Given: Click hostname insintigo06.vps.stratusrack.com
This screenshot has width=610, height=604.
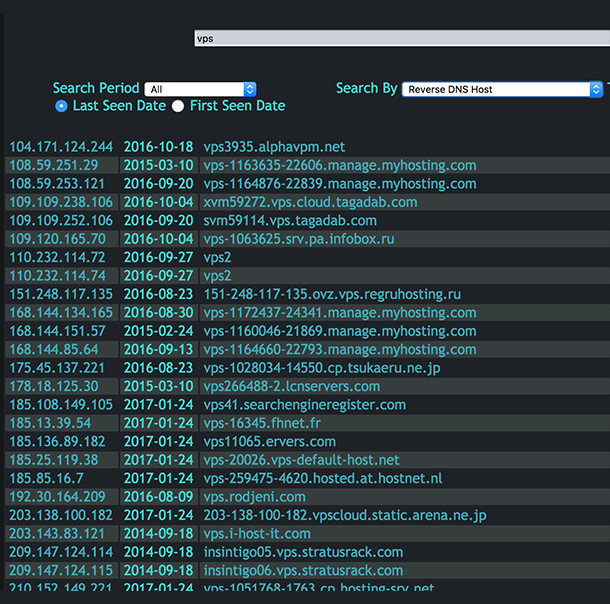Looking at the screenshot, I should [303, 571].
